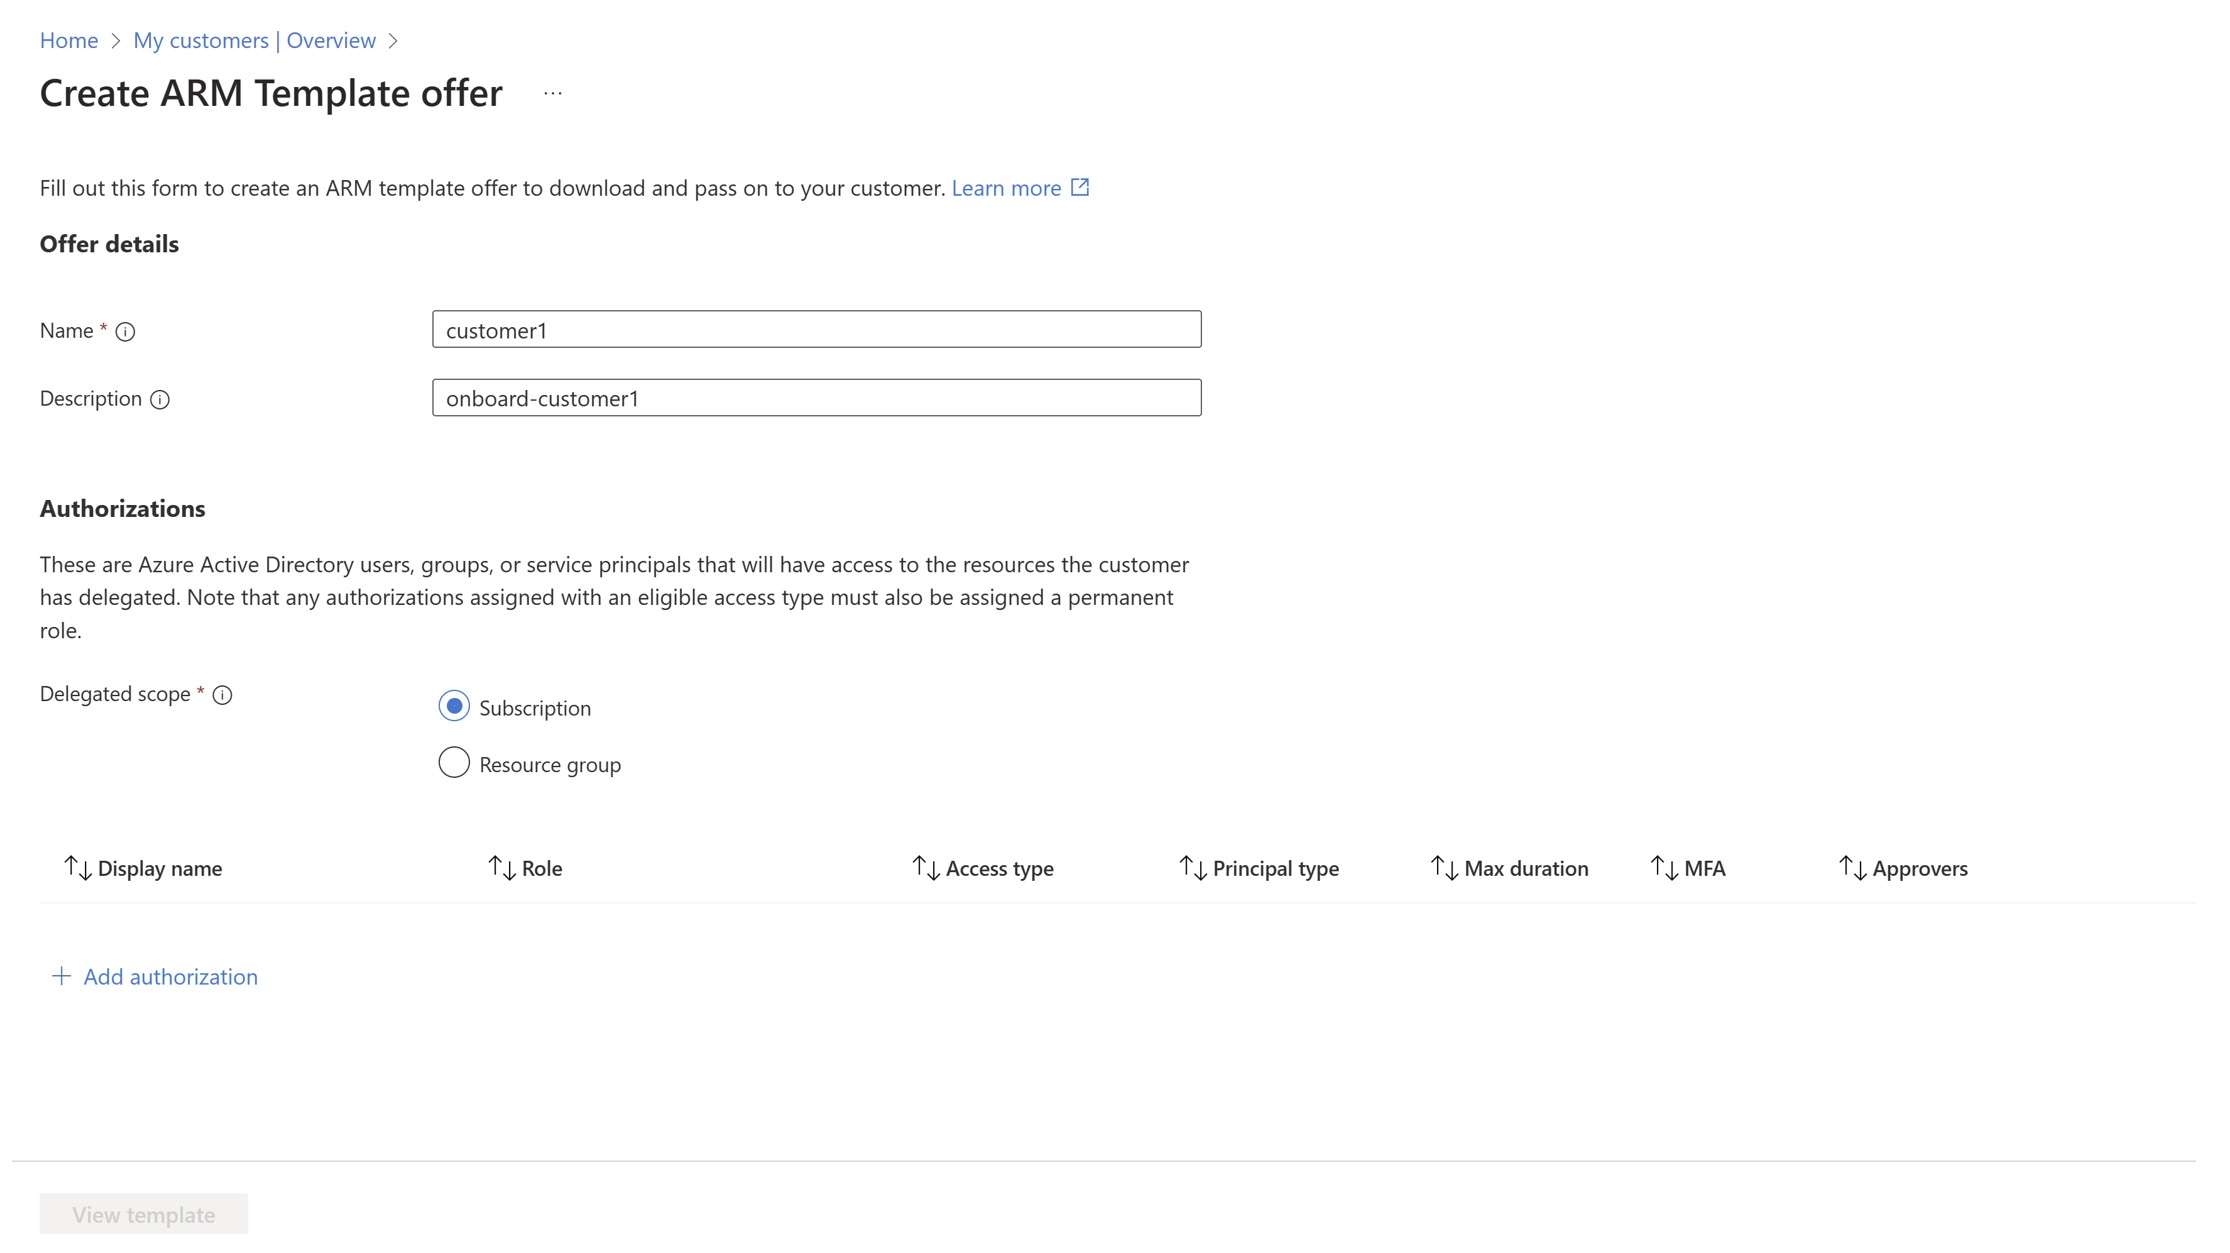This screenshot has height=1253, width=2230.
Task: Click the View template button
Action: (144, 1214)
